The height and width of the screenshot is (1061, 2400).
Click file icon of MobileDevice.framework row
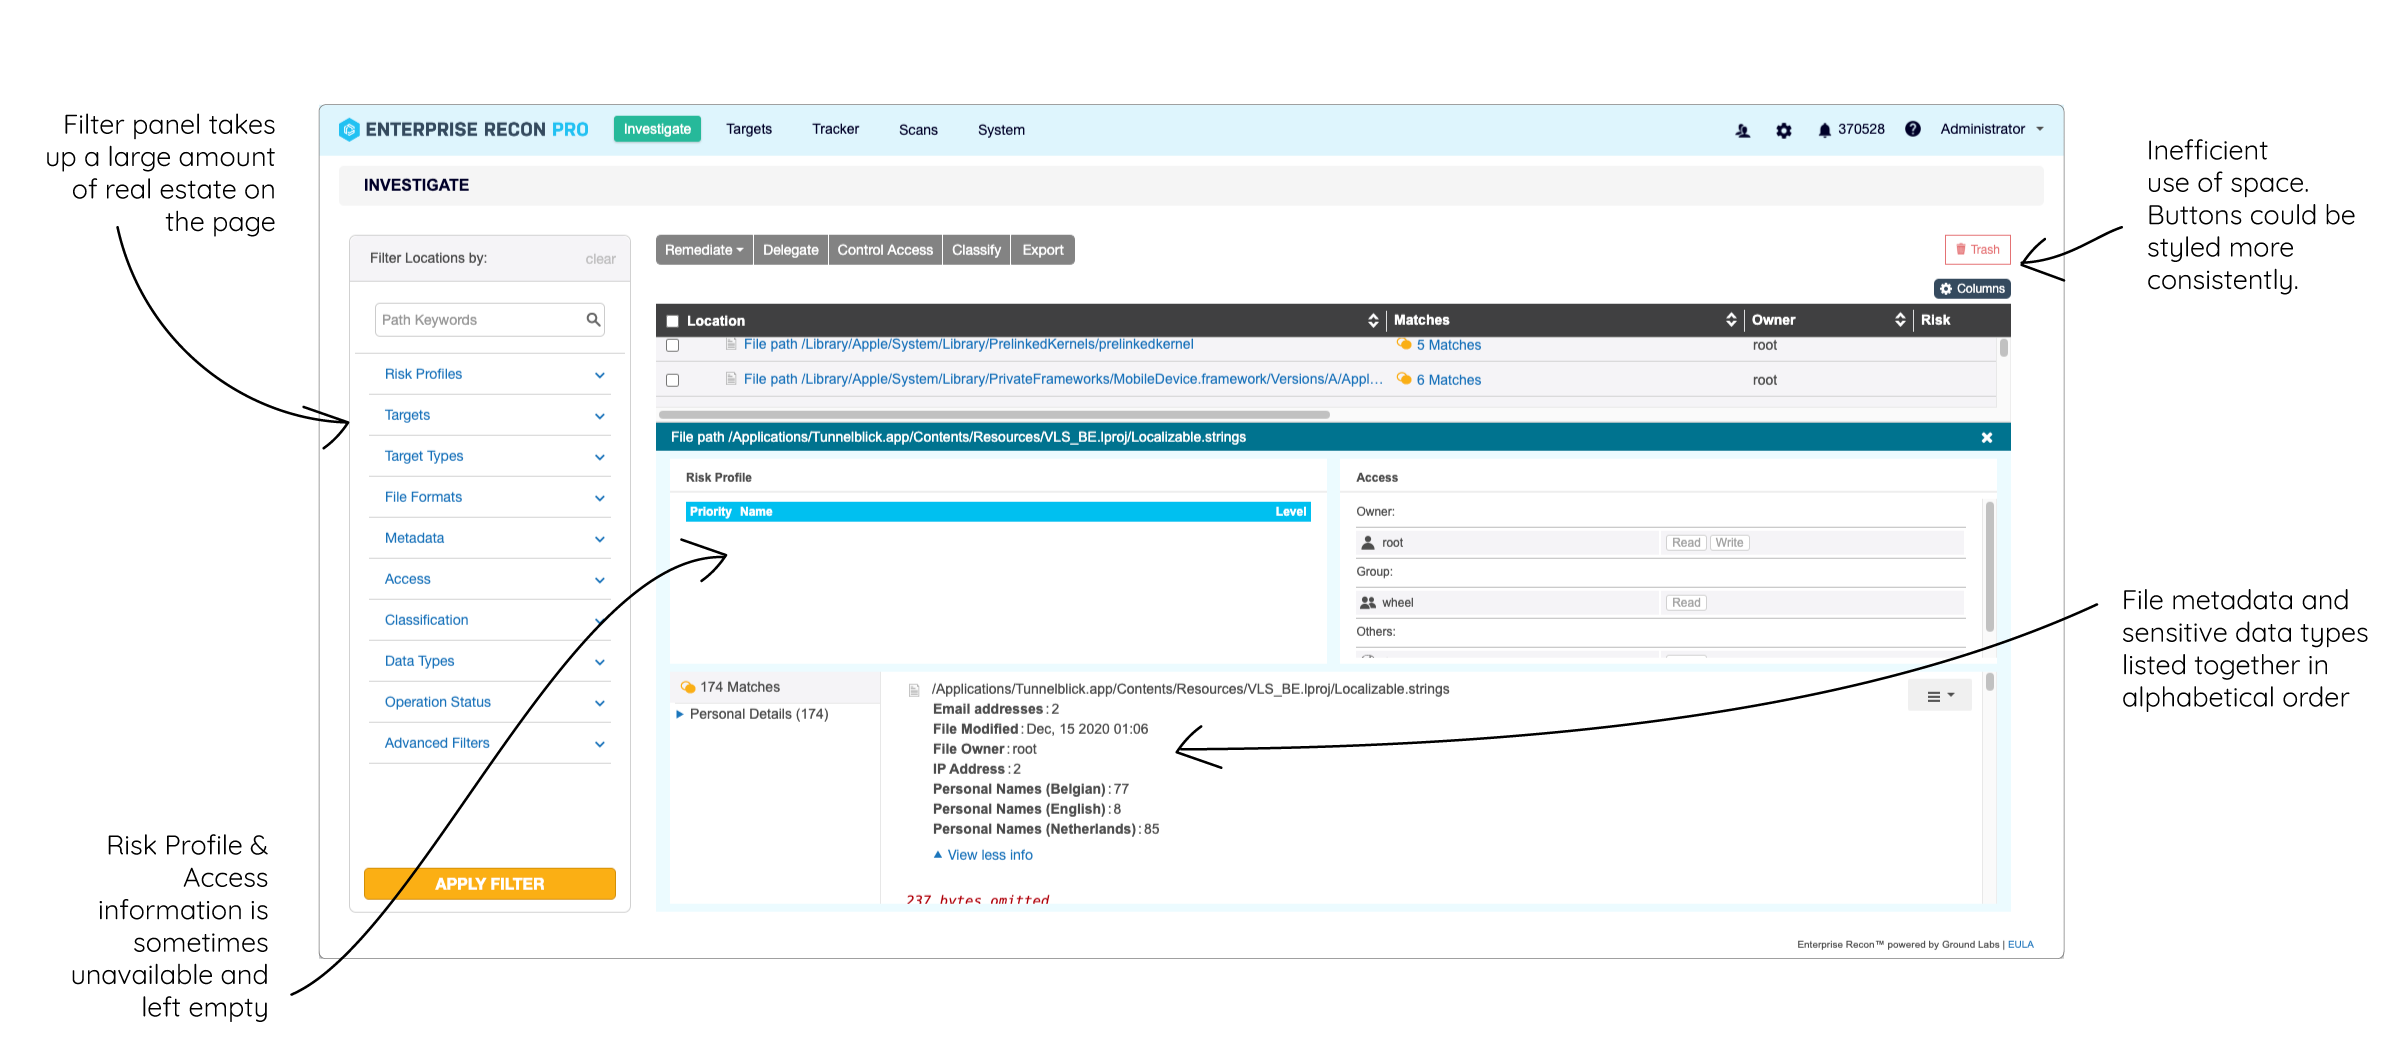[731, 379]
